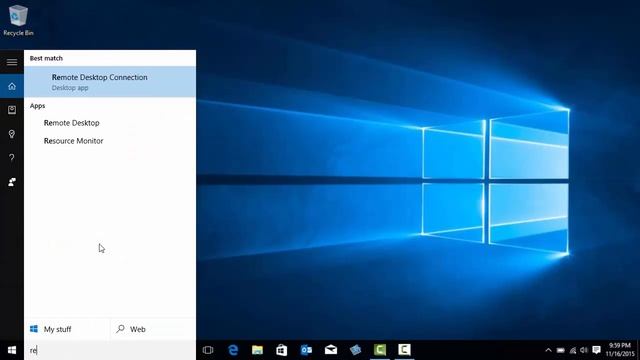
Task: Open the Feedback person icon in sidebar
Action: click(12, 182)
